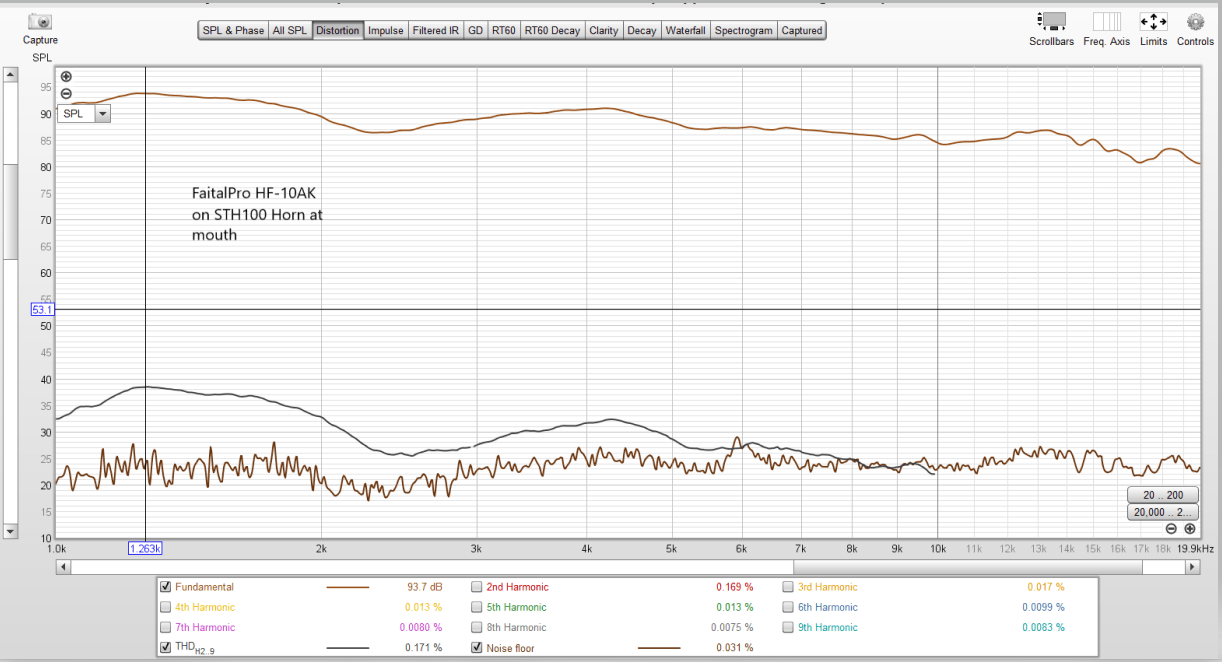The image size is (1222, 662).
Task: Click the FaitalPro HF-10AK graph annotation text
Action: click(x=257, y=213)
